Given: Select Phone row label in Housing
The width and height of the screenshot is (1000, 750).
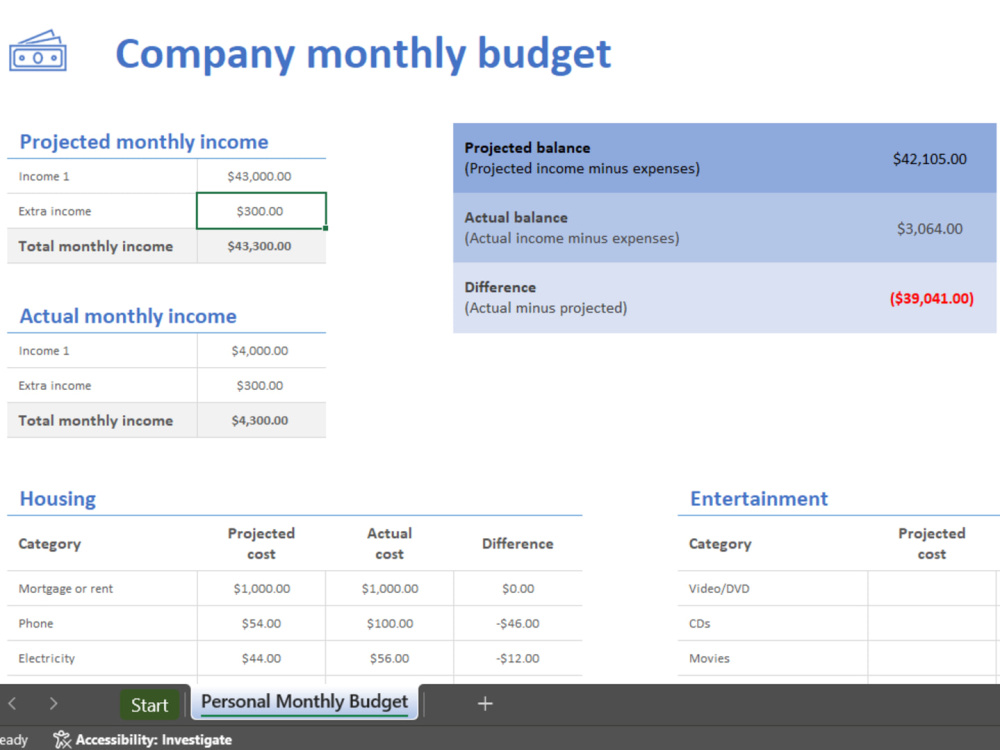Looking at the screenshot, I should tap(36, 623).
